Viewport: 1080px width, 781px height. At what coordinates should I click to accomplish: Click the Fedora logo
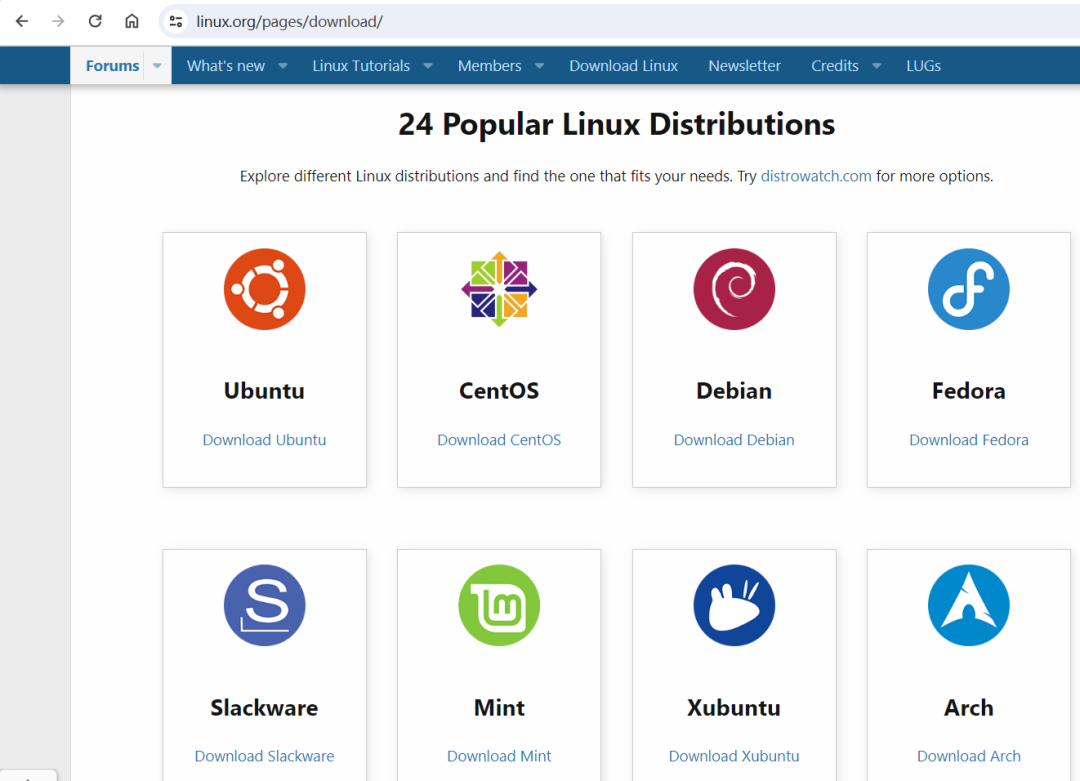point(968,289)
